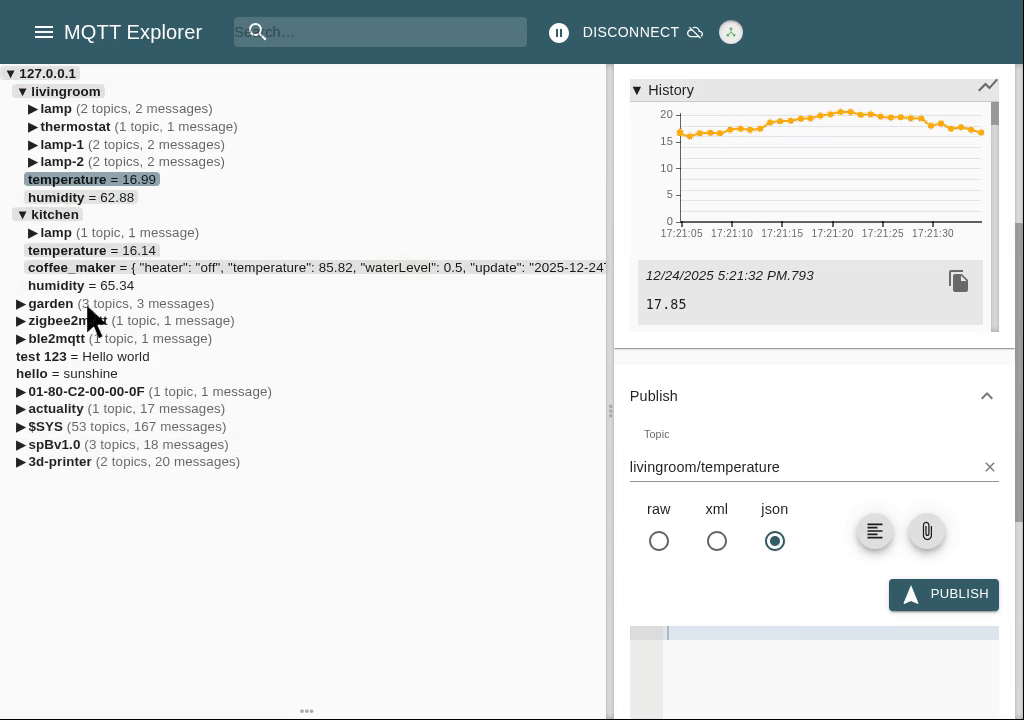Image resolution: width=1024 pixels, height=720 pixels.
Task: Collapse the kitchen topic node
Action: coord(22,215)
